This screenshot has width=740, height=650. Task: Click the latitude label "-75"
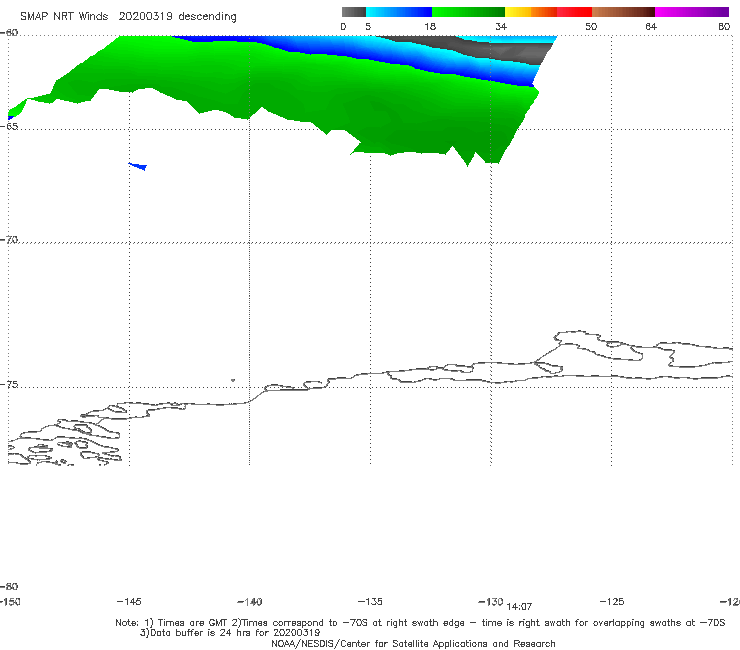pos(9,385)
